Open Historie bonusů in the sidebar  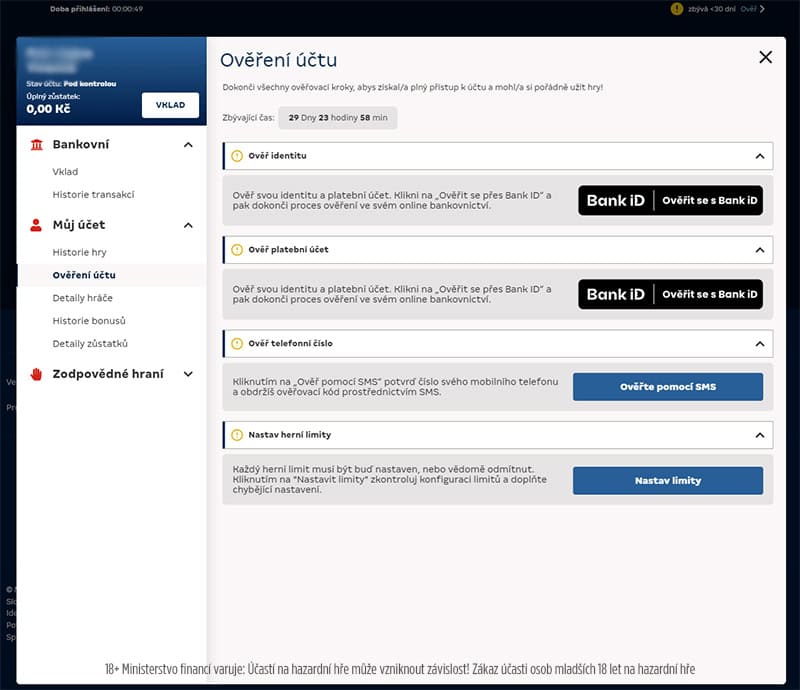coord(89,321)
